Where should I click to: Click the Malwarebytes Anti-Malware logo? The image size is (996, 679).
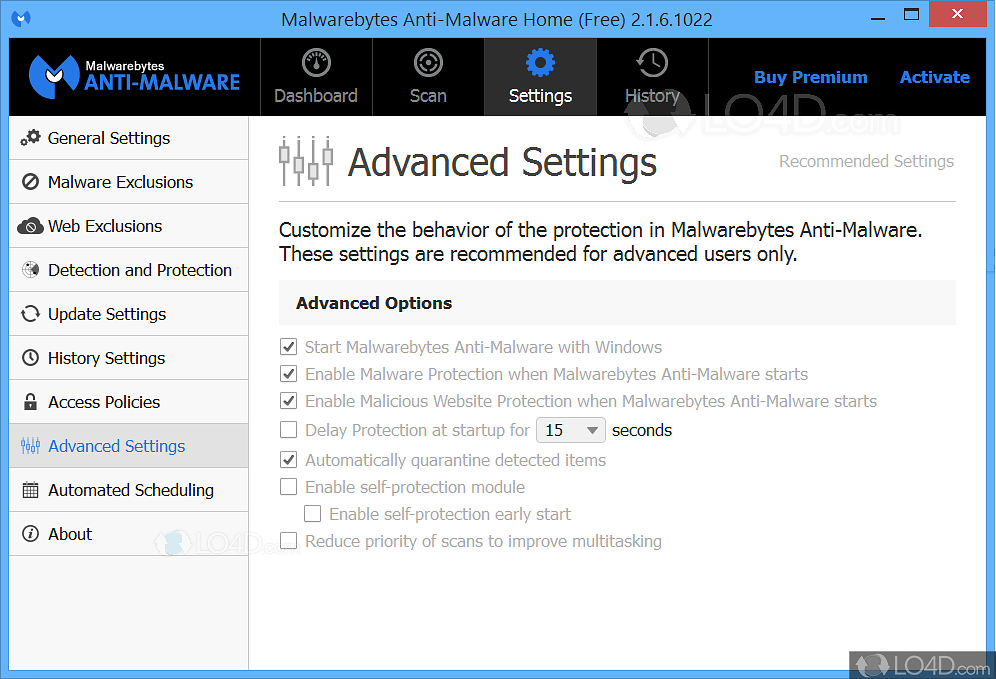click(135, 76)
